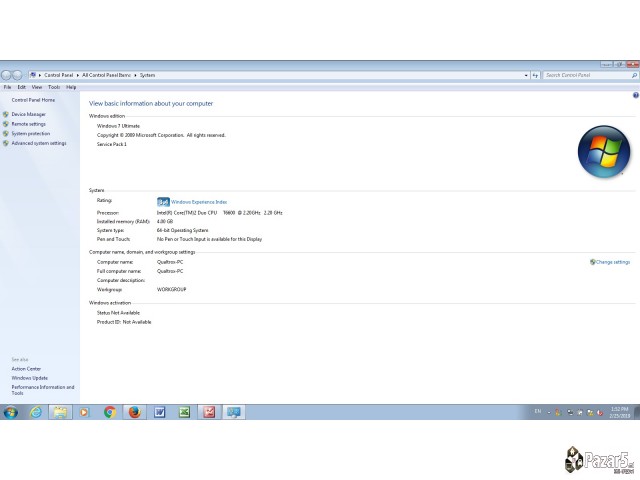Click Advanced system settings link
This screenshot has height=480, width=640.
(x=38, y=143)
